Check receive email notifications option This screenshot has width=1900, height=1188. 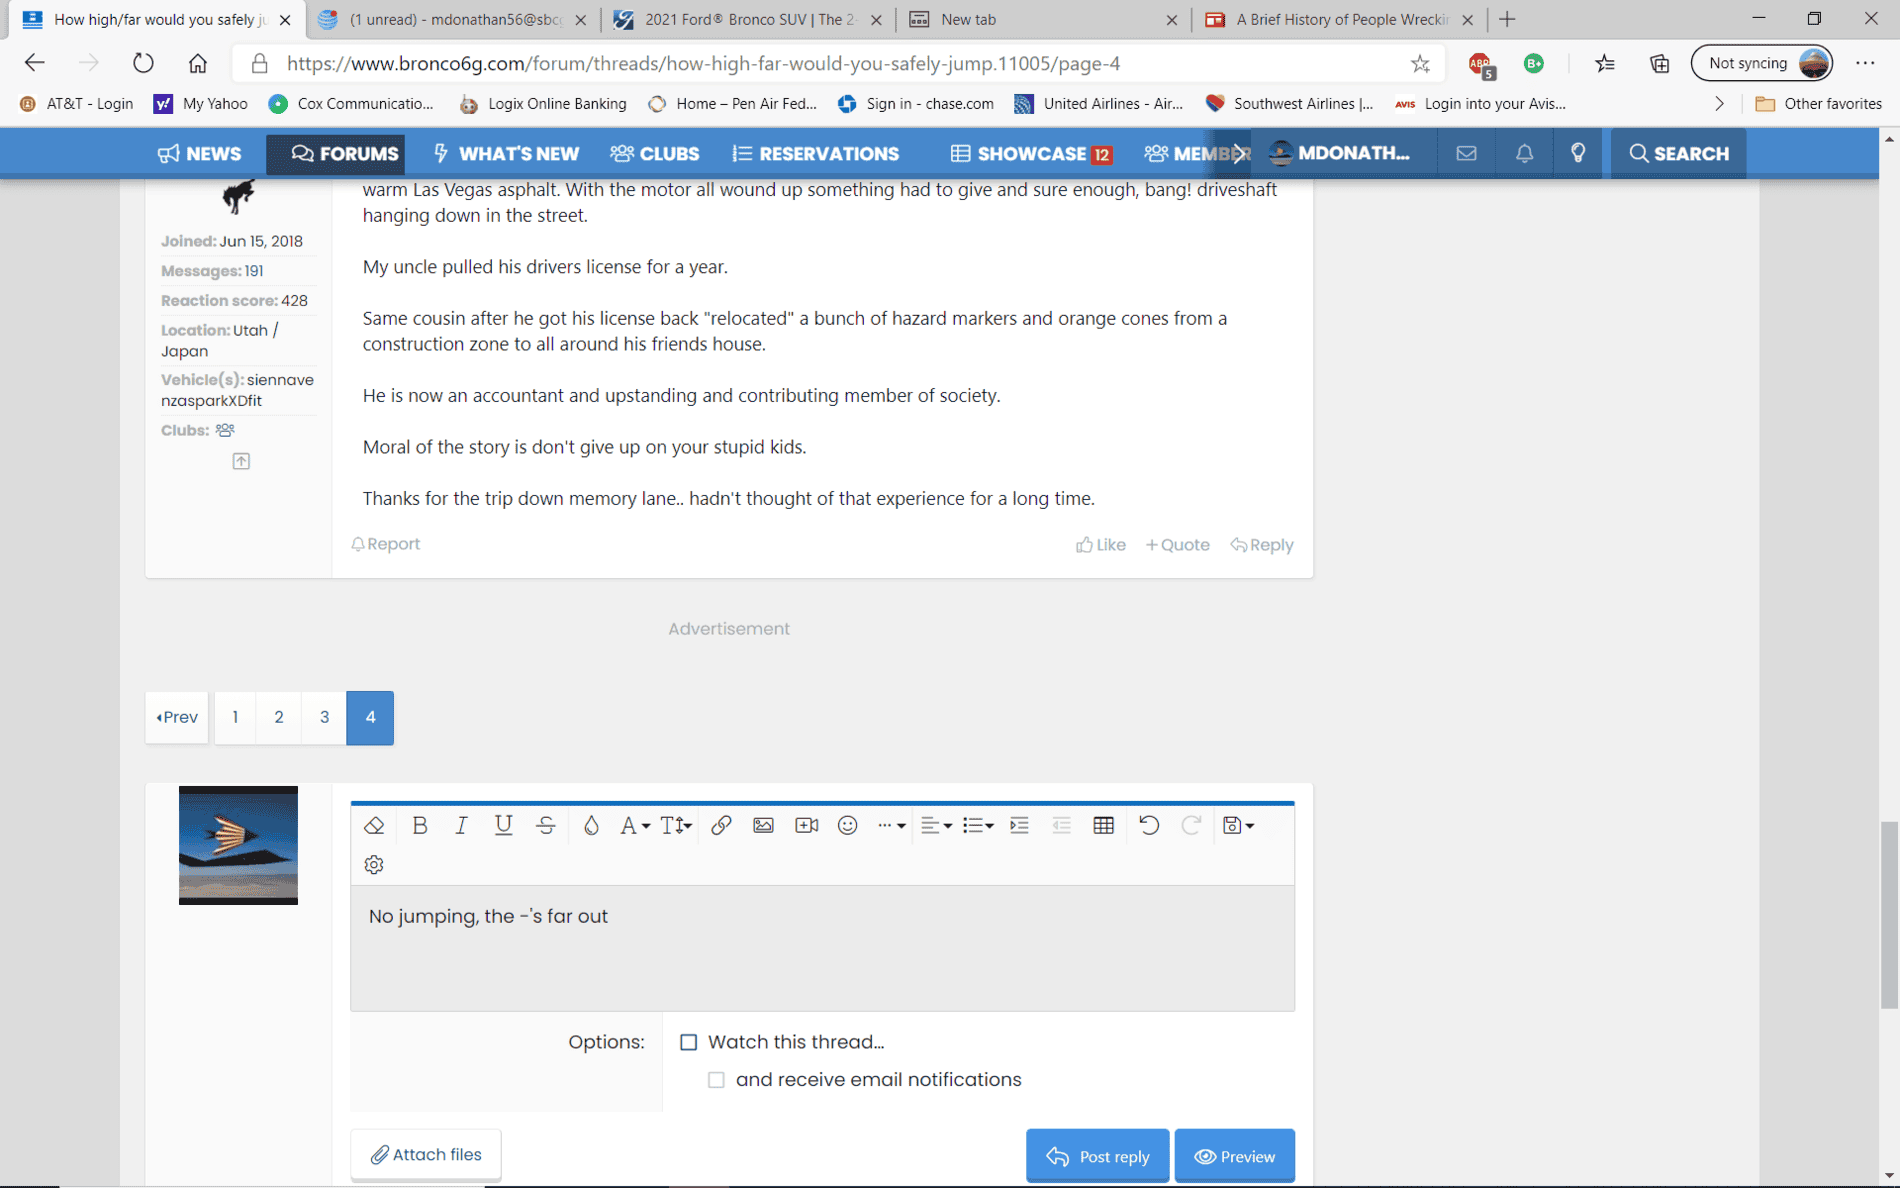coord(716,1080)
